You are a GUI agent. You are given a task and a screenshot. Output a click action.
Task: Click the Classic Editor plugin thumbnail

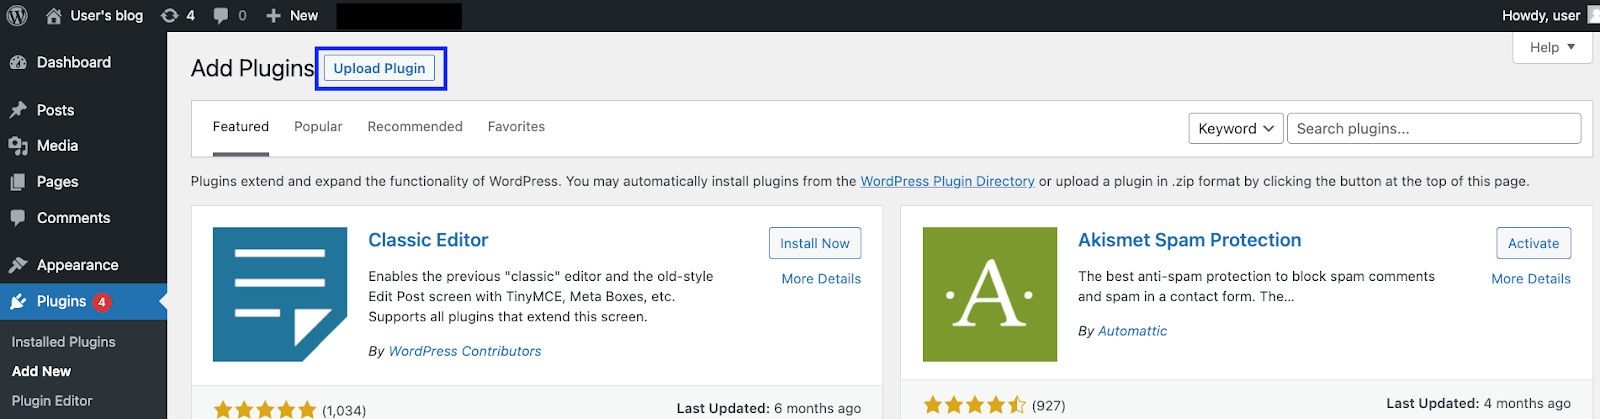(x=280, y=294)
